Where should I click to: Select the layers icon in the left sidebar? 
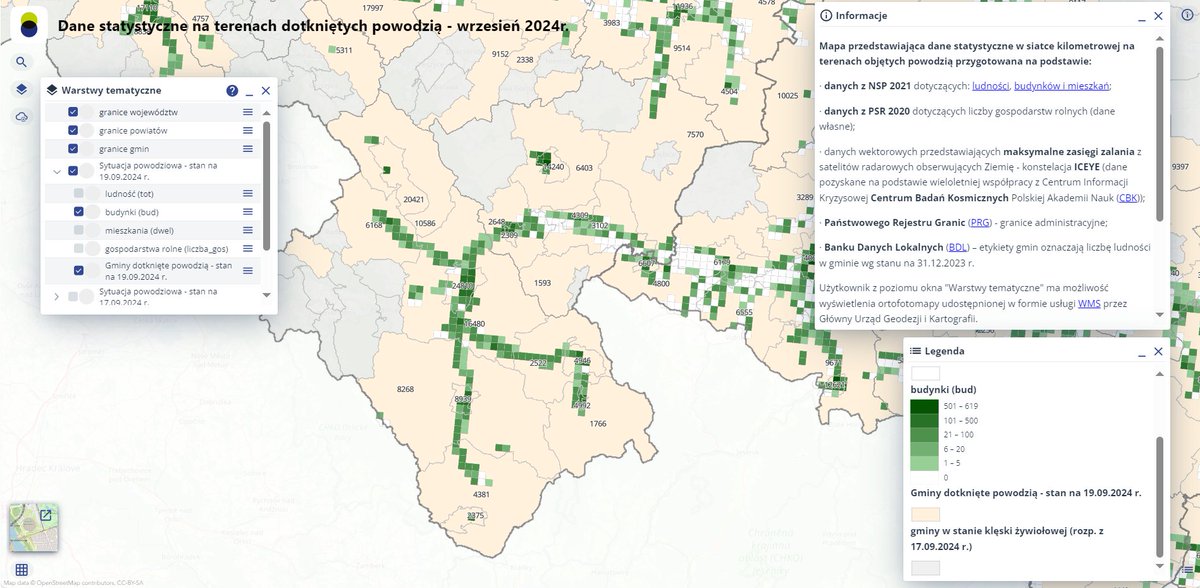[22, 89]
